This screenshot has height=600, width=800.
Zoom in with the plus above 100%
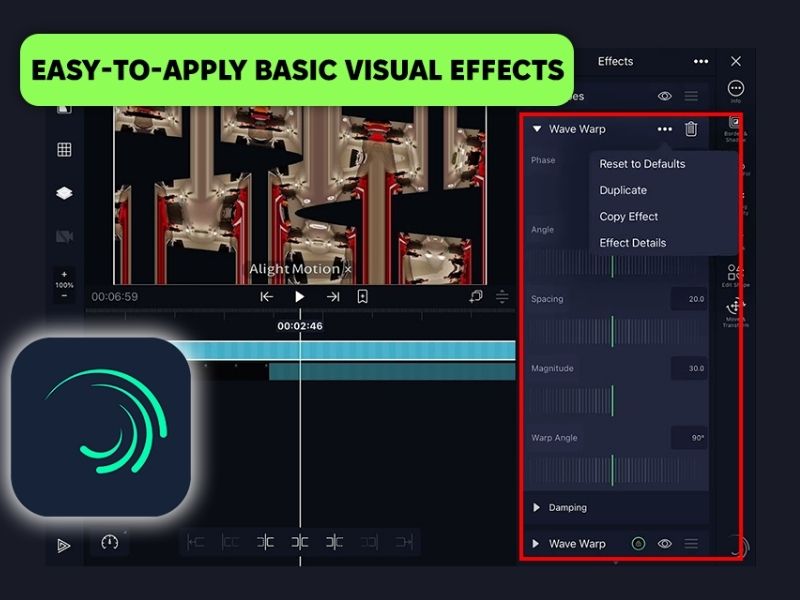(x=64, y=274)
